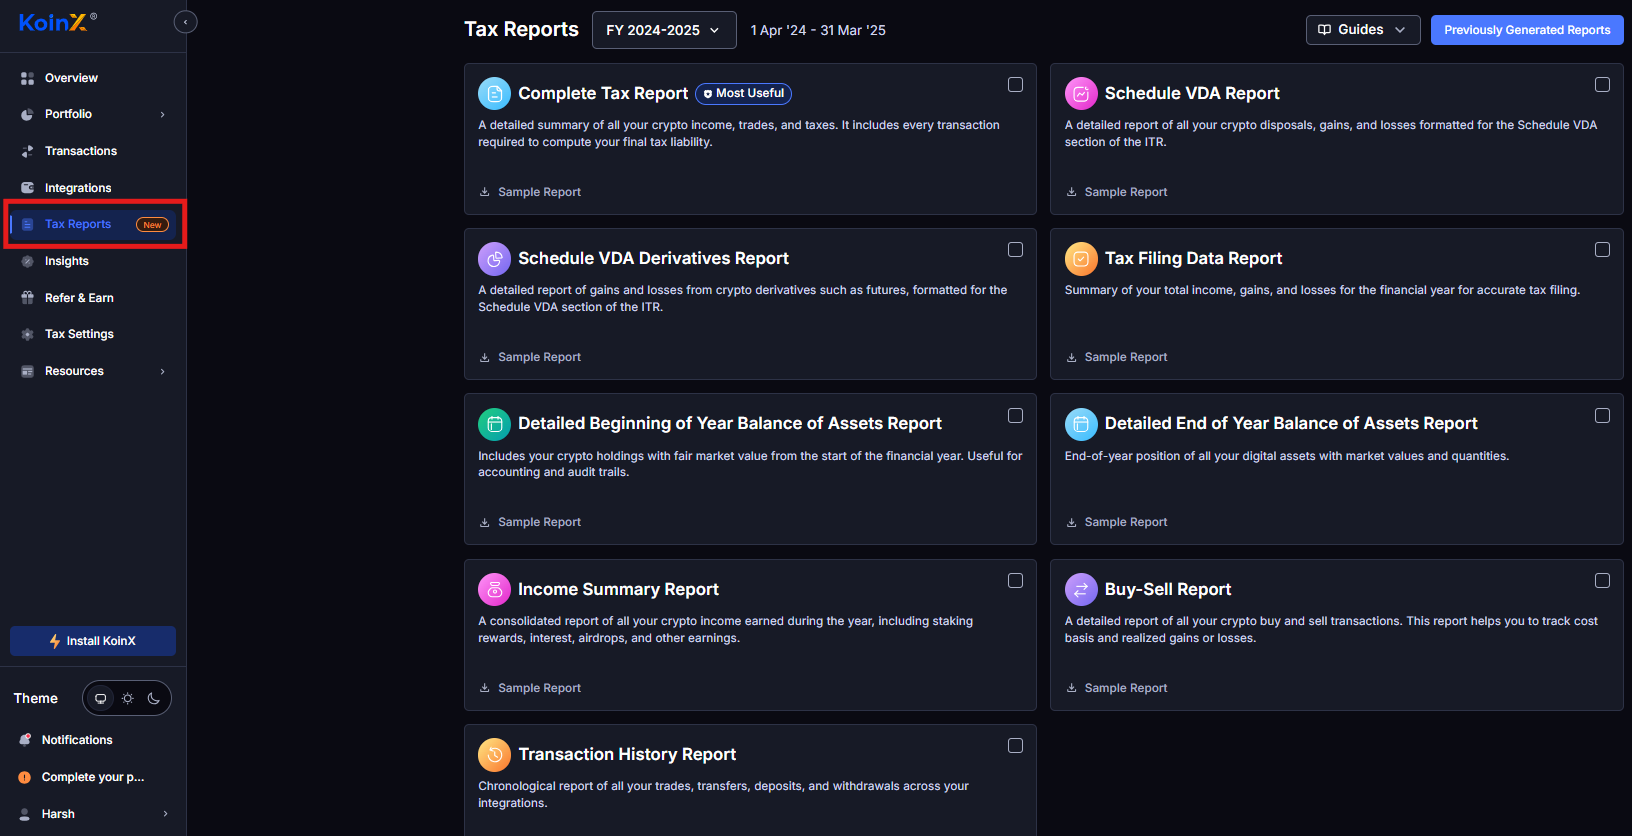Click the End of Year Balance icon
This screenshot has width=1632, height=836.
1081,424
